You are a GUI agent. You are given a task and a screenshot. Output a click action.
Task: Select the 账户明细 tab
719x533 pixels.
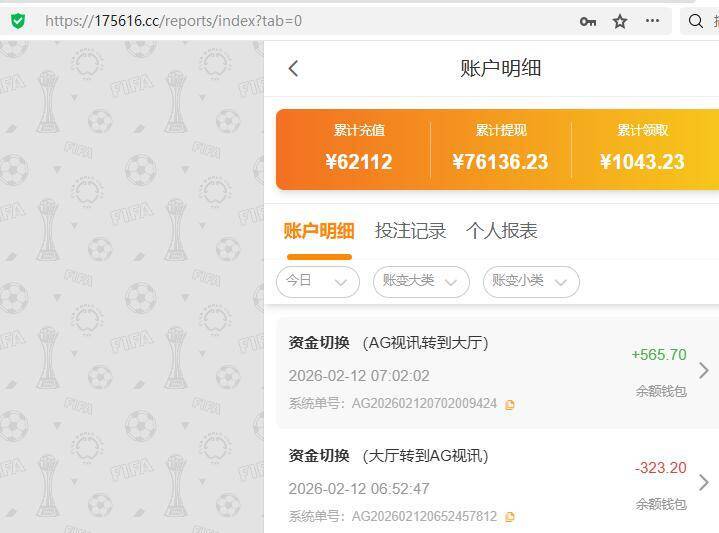point(318,231)
